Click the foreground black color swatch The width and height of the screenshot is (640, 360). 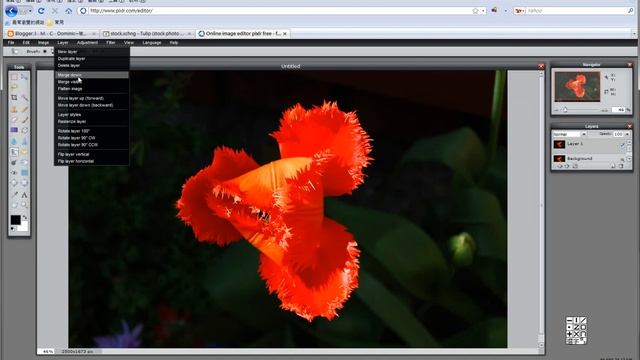15,220
